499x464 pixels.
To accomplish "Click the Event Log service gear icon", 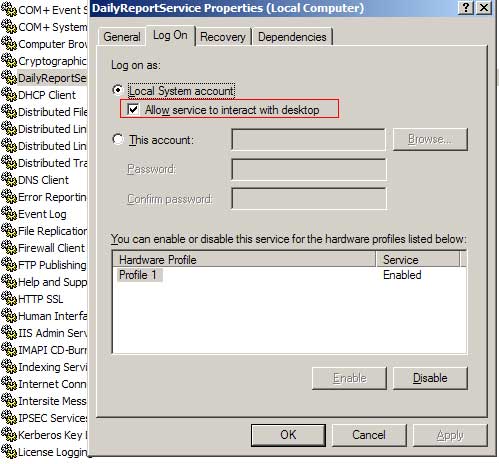I will click(9, 214).
